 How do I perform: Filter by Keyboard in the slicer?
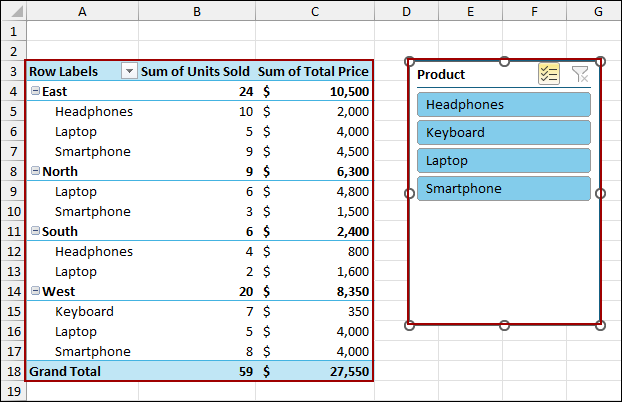click(x=503, y=133)
